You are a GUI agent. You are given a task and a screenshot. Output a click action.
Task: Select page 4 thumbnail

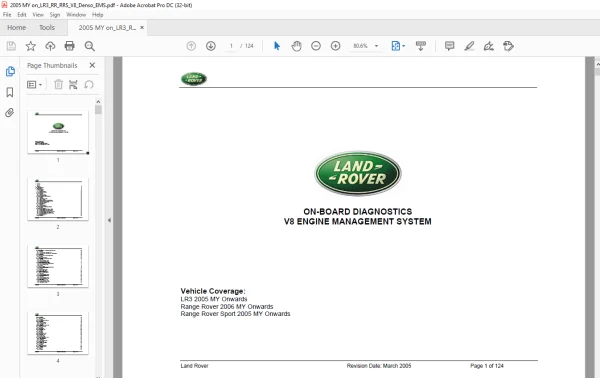coord(58,333)
